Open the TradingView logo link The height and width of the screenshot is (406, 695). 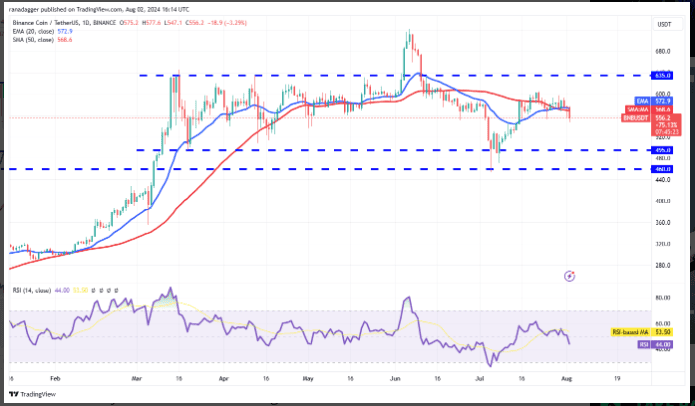tap(33, 394)
